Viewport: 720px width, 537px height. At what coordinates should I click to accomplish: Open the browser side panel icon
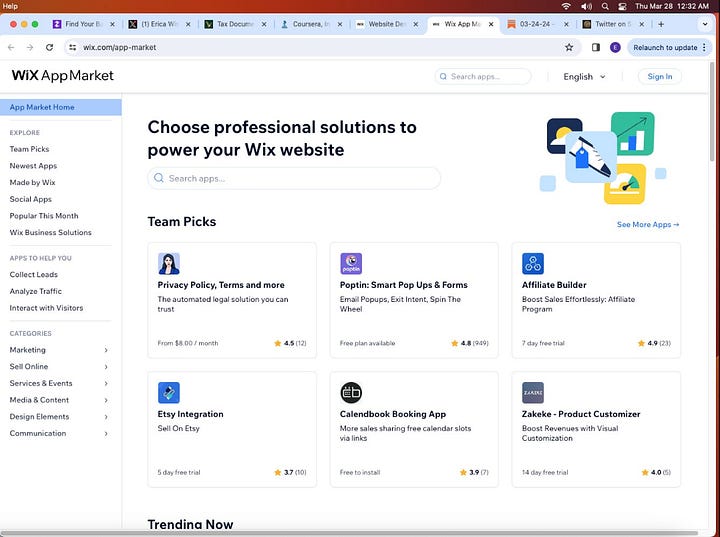point(596,47)
